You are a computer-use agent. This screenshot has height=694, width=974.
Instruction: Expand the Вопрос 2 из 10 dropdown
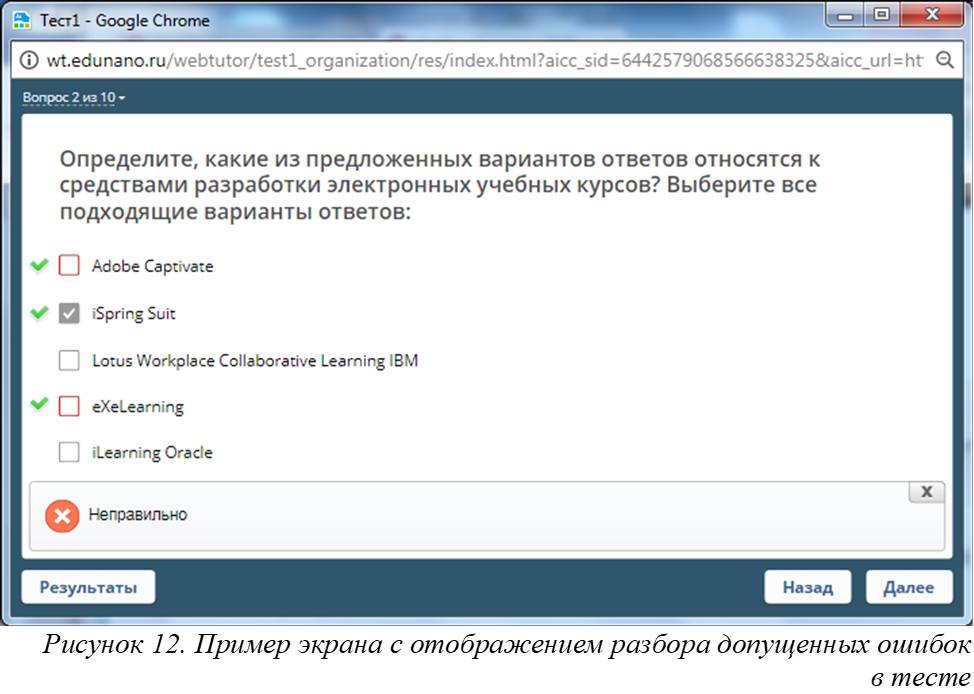click(74, 97)
